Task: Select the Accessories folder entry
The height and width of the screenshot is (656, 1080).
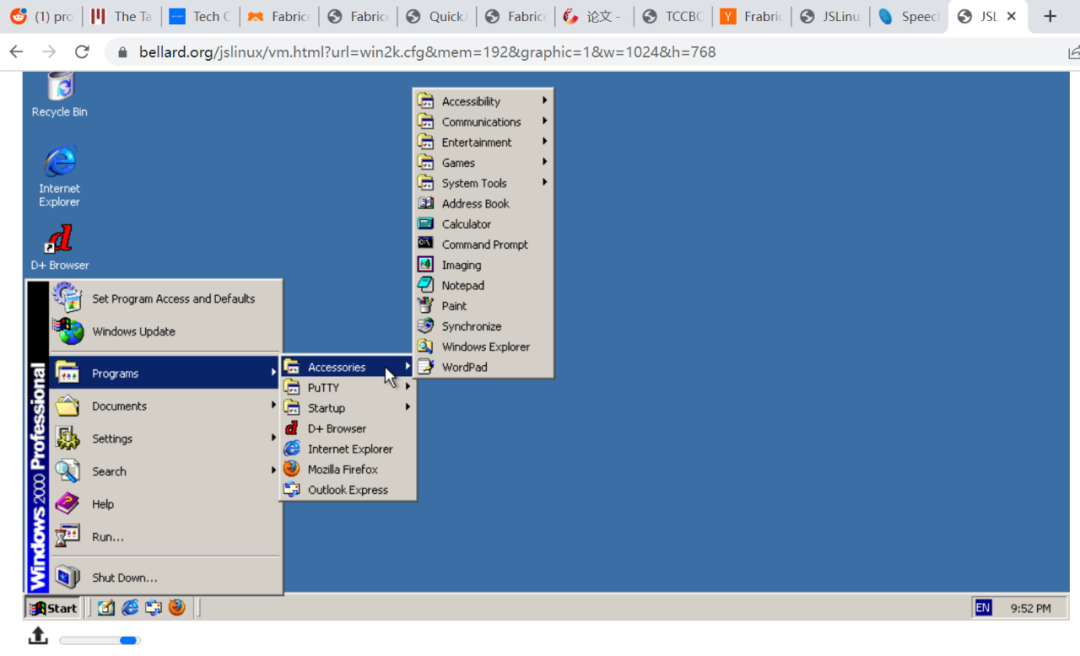Action: pyautogui.click(x=348, y=367)
